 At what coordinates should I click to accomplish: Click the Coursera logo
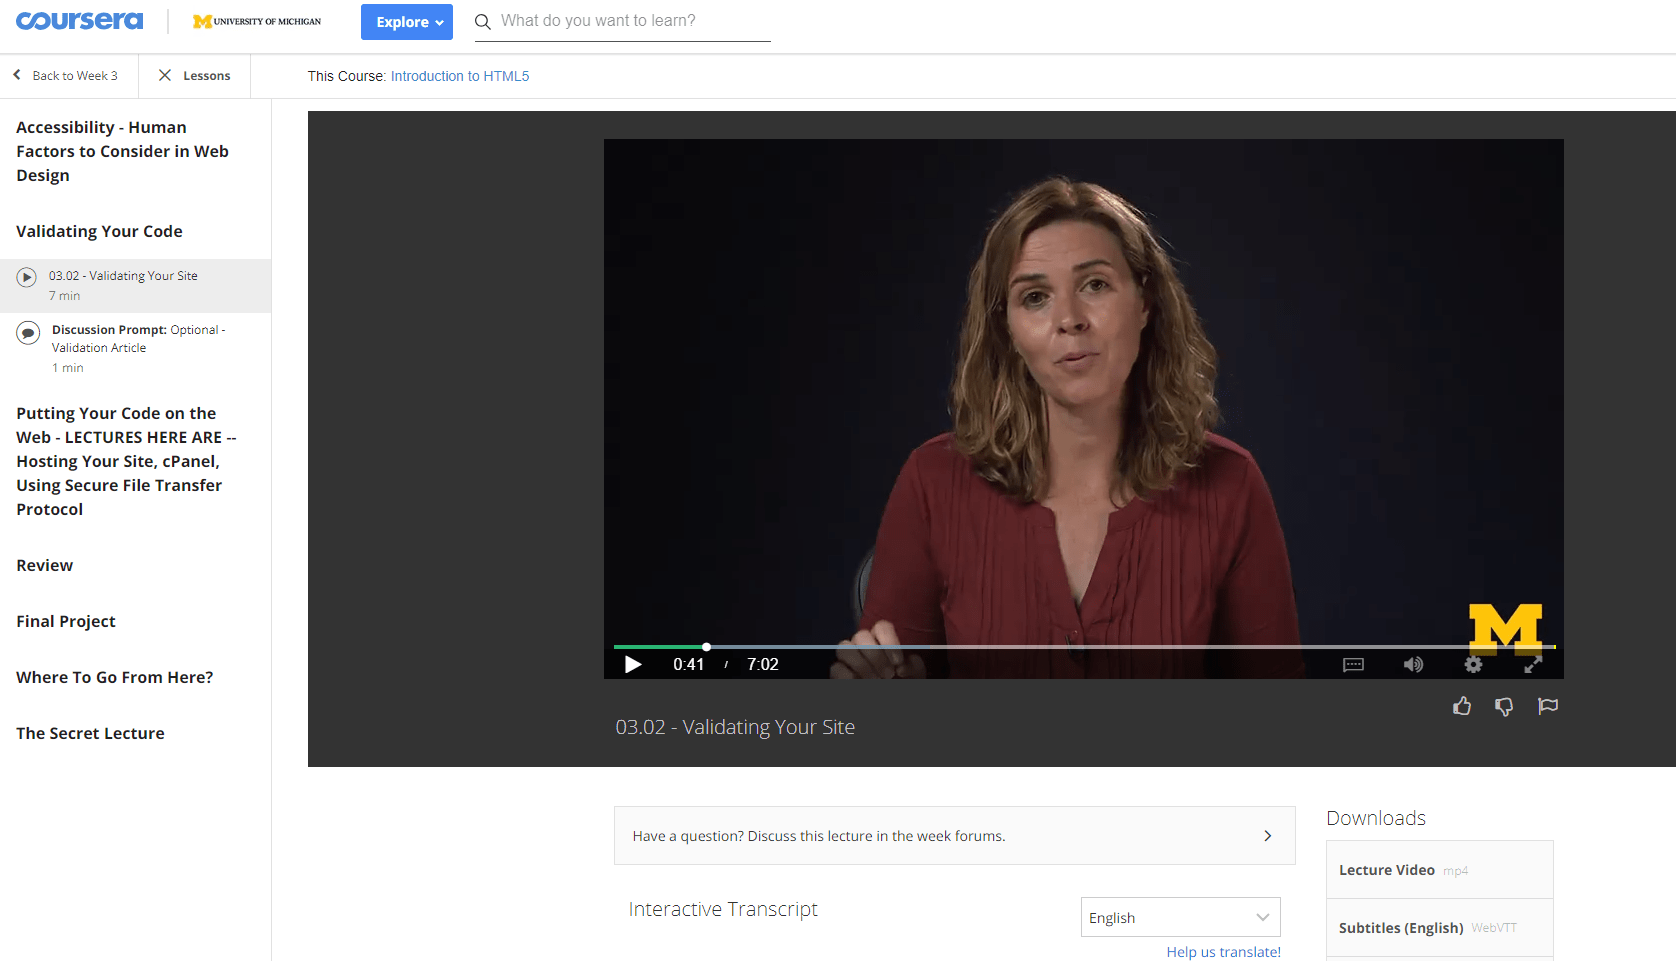(x=80, y=21)
